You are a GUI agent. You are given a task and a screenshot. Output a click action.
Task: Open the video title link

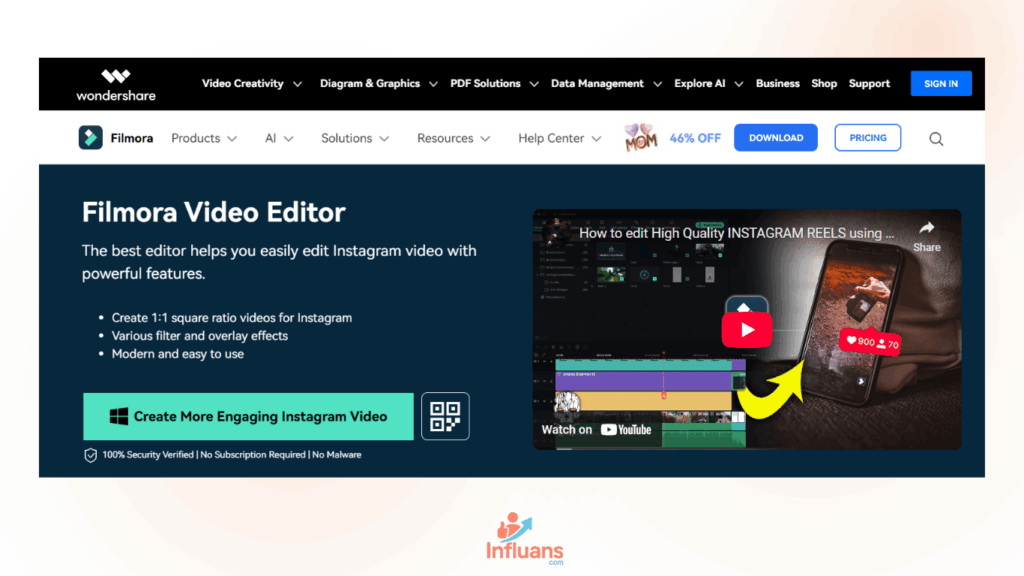(737, 233)
